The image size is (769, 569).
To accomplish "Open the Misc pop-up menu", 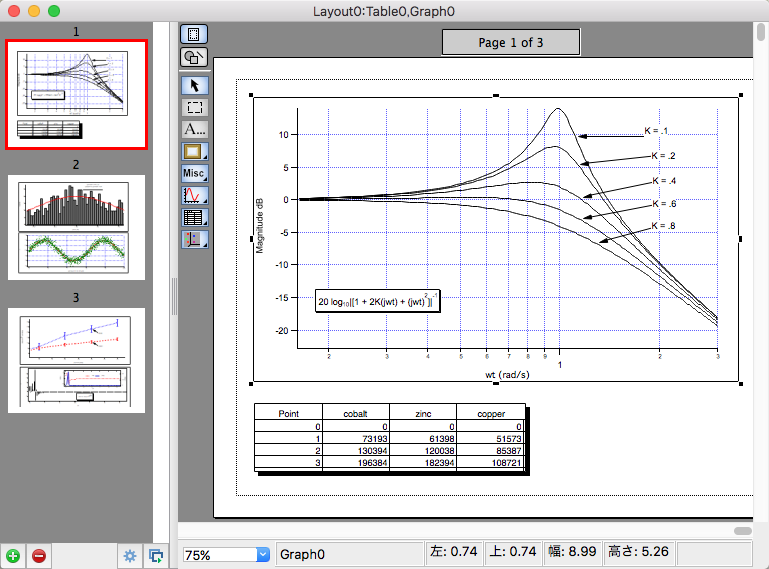I will [x=195, y=173].
